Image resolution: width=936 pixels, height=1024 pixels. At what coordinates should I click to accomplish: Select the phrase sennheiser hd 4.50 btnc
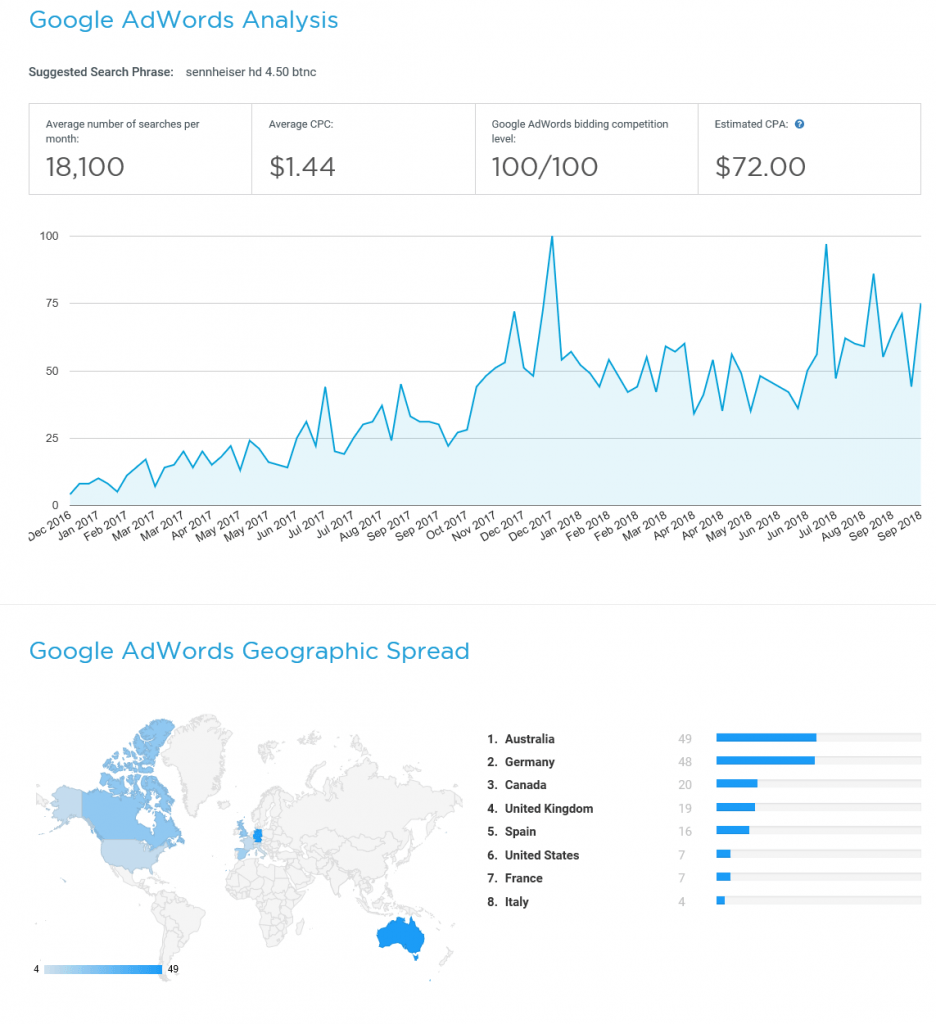click(x=251, y=72)
